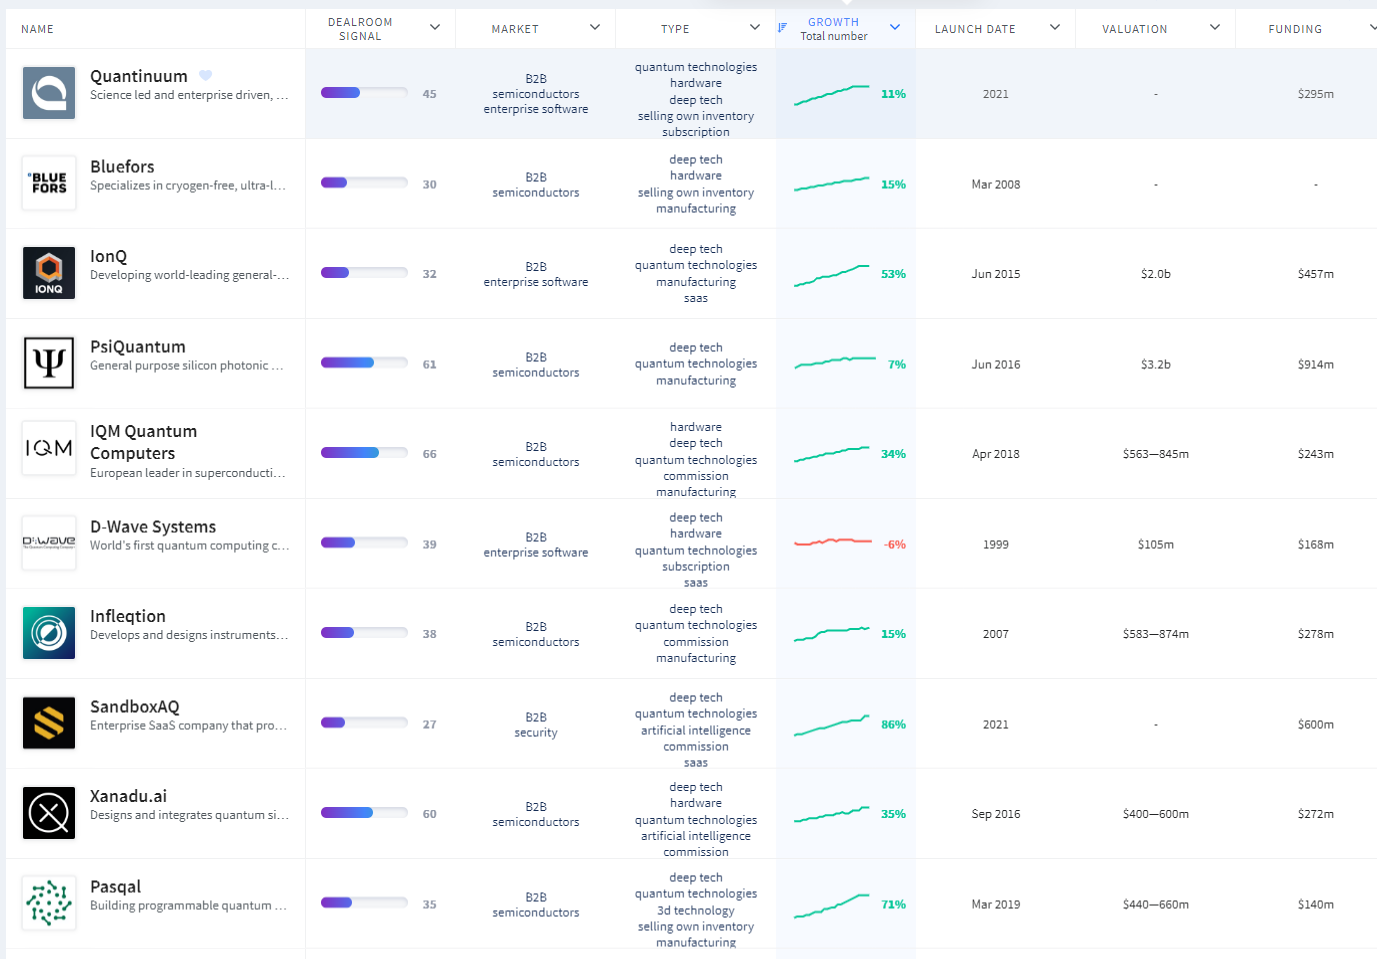
Task: Click the $2.0b valuation for IonQ
Action: pyautogui.click(x=1155, y=274)
